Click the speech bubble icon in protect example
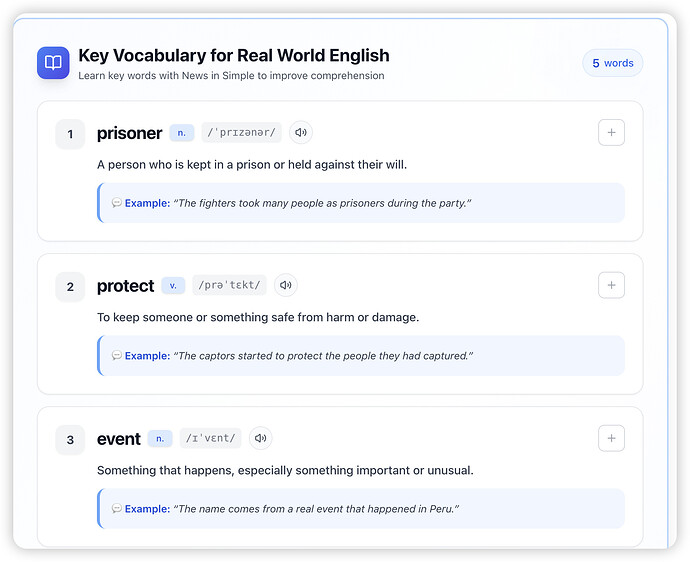The height and width of the screenshot is (562, 690). click(117, 356)
